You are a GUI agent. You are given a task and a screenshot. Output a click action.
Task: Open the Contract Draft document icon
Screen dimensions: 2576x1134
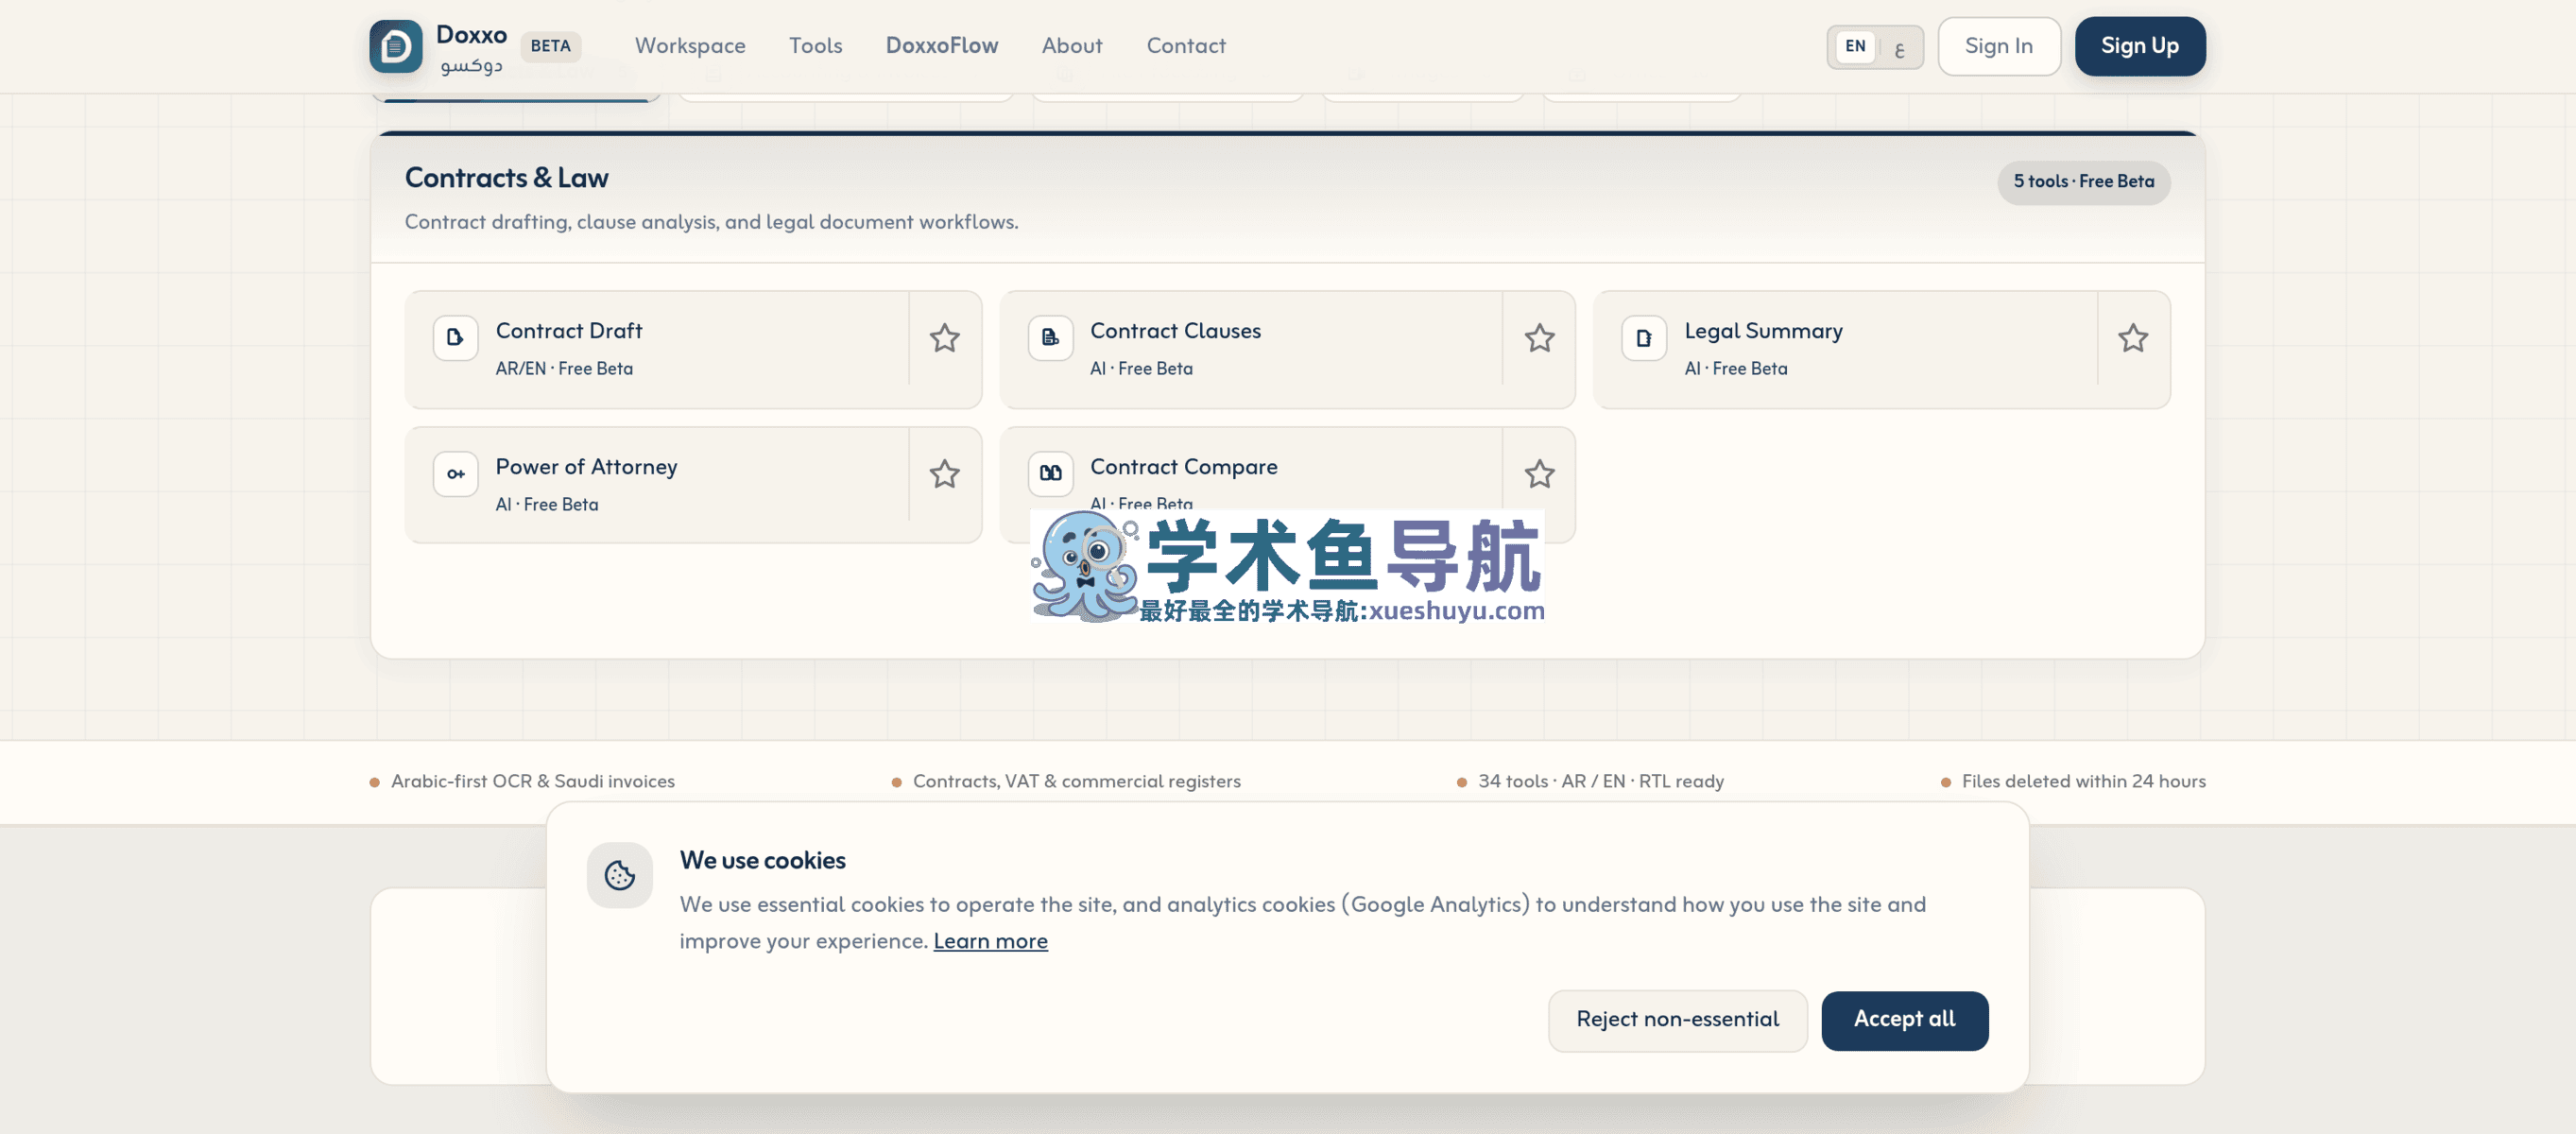pos(455,338)
